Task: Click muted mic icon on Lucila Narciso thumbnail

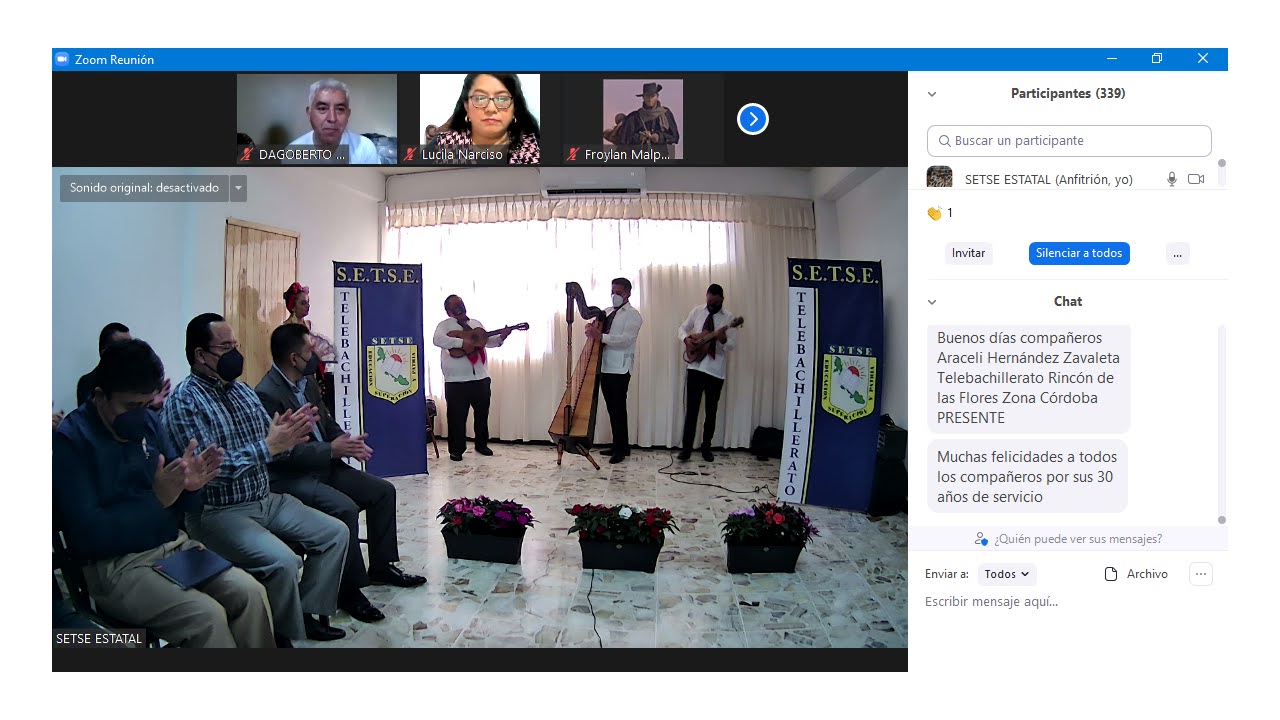Action: [410, 155]
